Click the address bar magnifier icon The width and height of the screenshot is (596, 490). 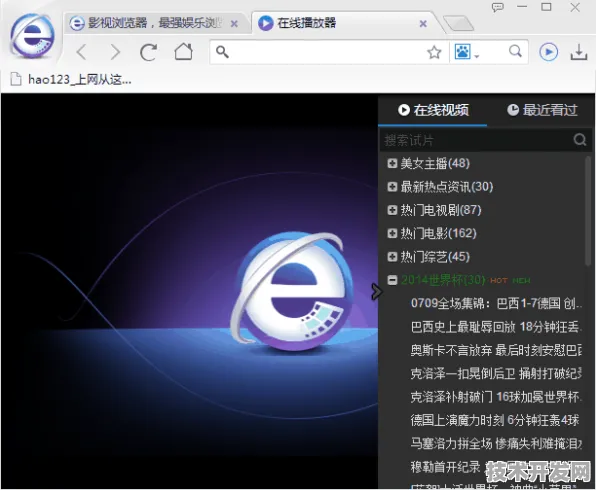pyautogui.click(x=222, y=52)
